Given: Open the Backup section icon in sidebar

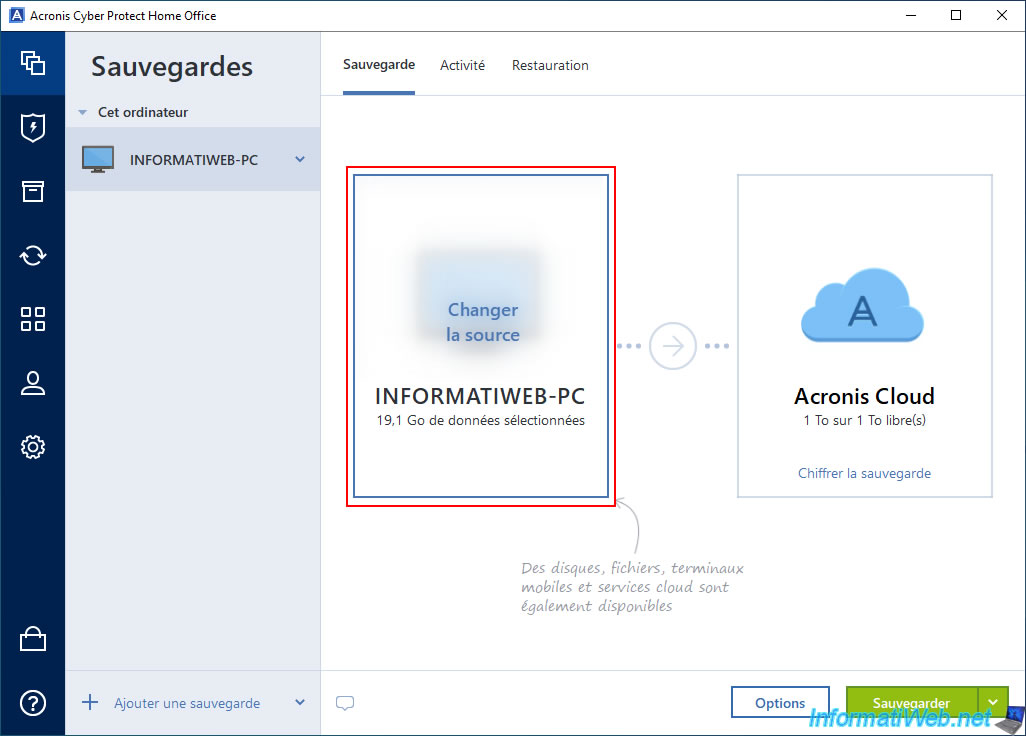Looking at the screenshot, I should [x=33, y=63].
